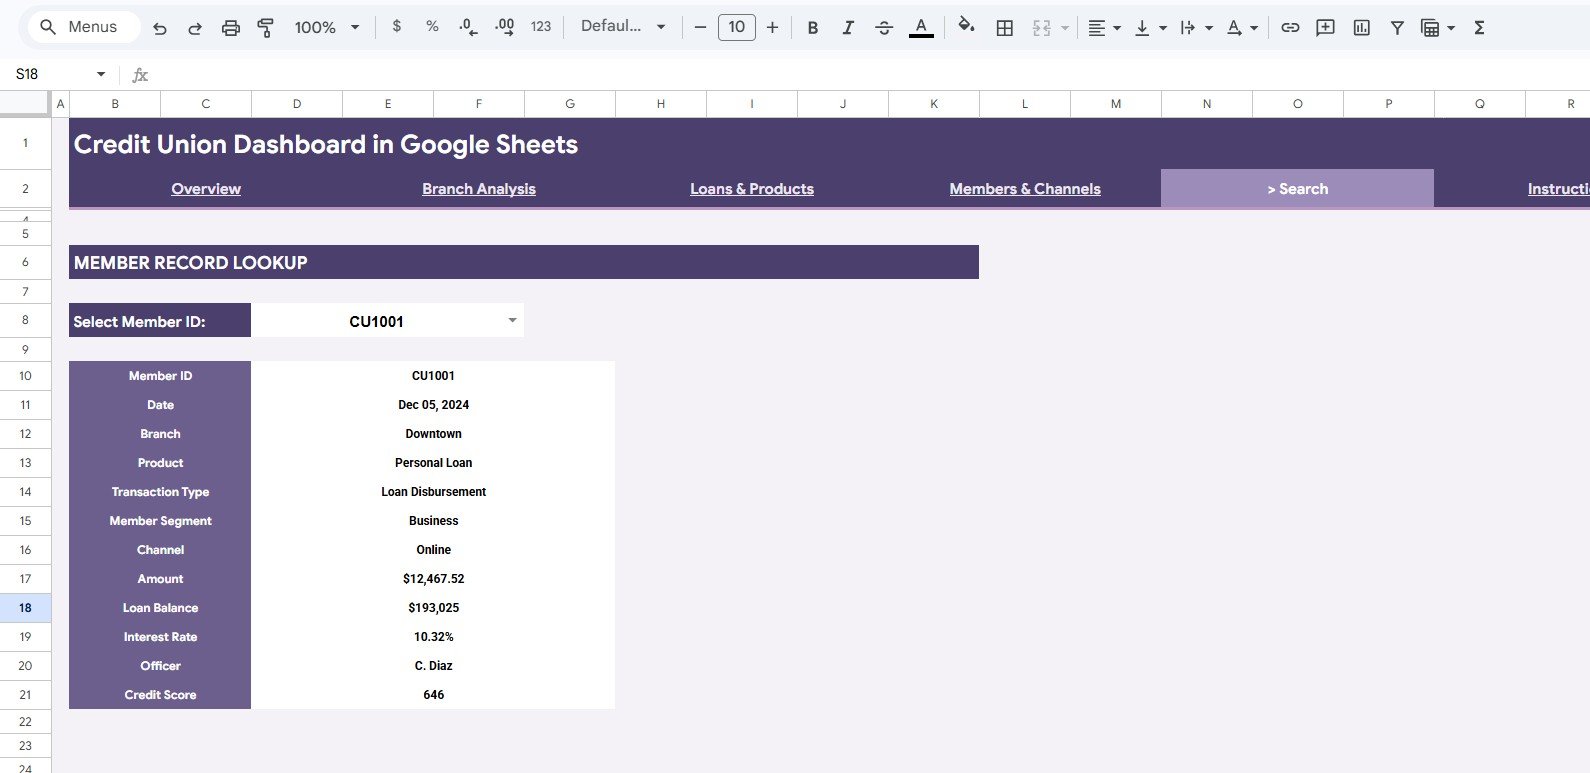Open more number formats (123)
This screenshot has height=773, width=1590.
(541, 27)
